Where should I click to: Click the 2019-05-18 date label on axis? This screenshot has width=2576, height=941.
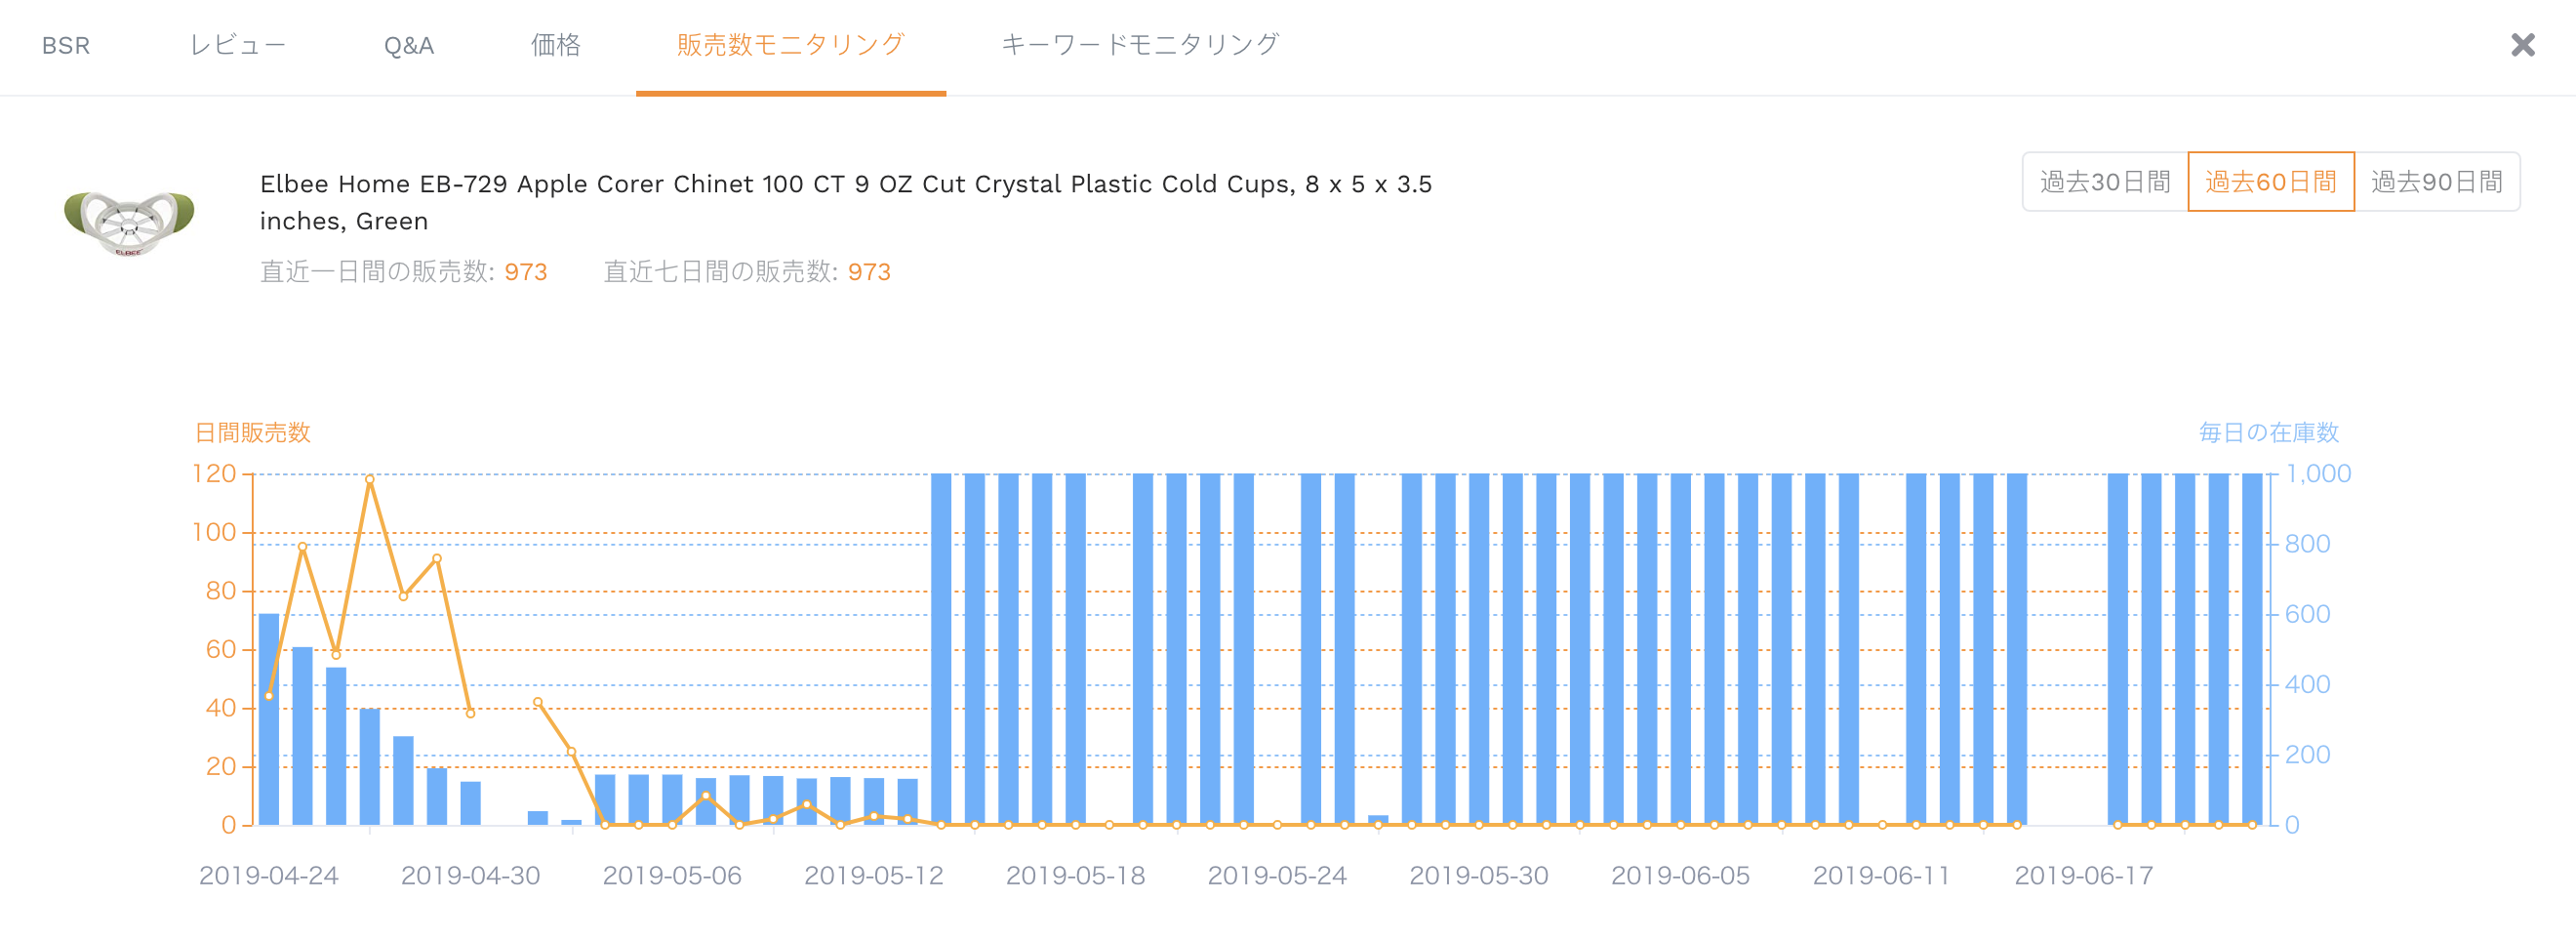(x=1075, y=876)
